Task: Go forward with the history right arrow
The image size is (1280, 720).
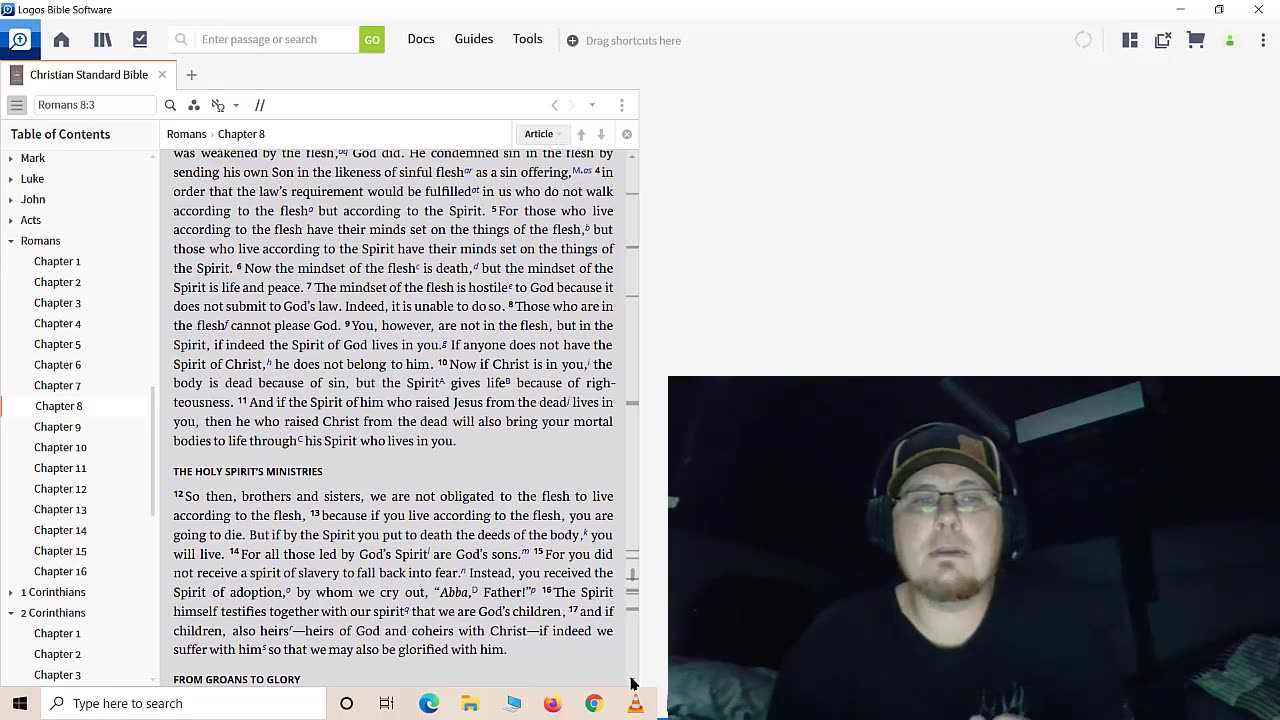Action: [x=573, y=105]
